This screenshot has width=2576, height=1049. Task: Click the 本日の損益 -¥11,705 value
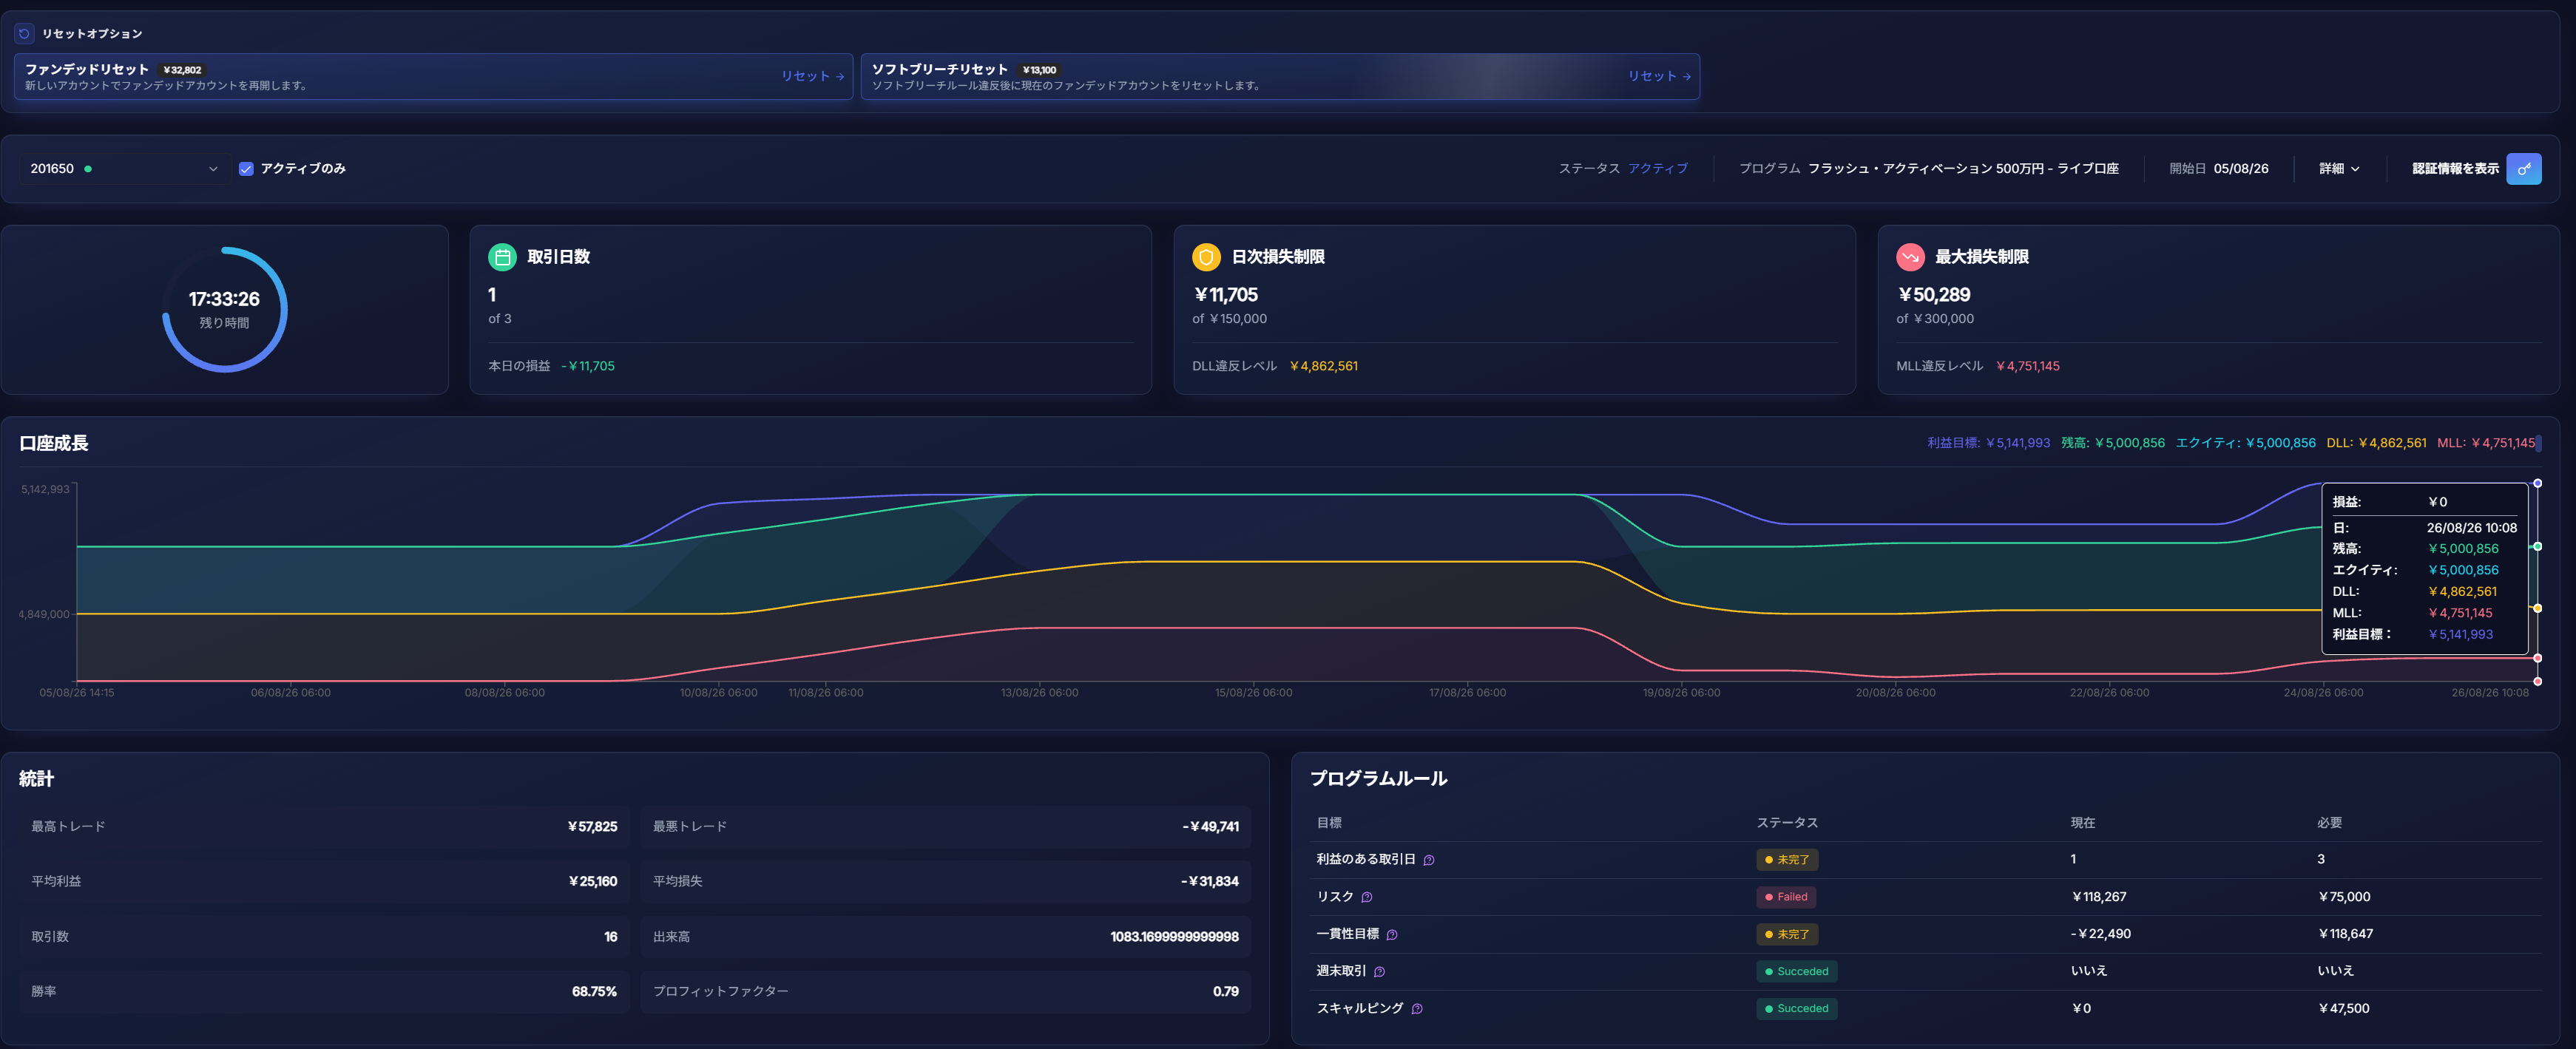pos(588,366)
